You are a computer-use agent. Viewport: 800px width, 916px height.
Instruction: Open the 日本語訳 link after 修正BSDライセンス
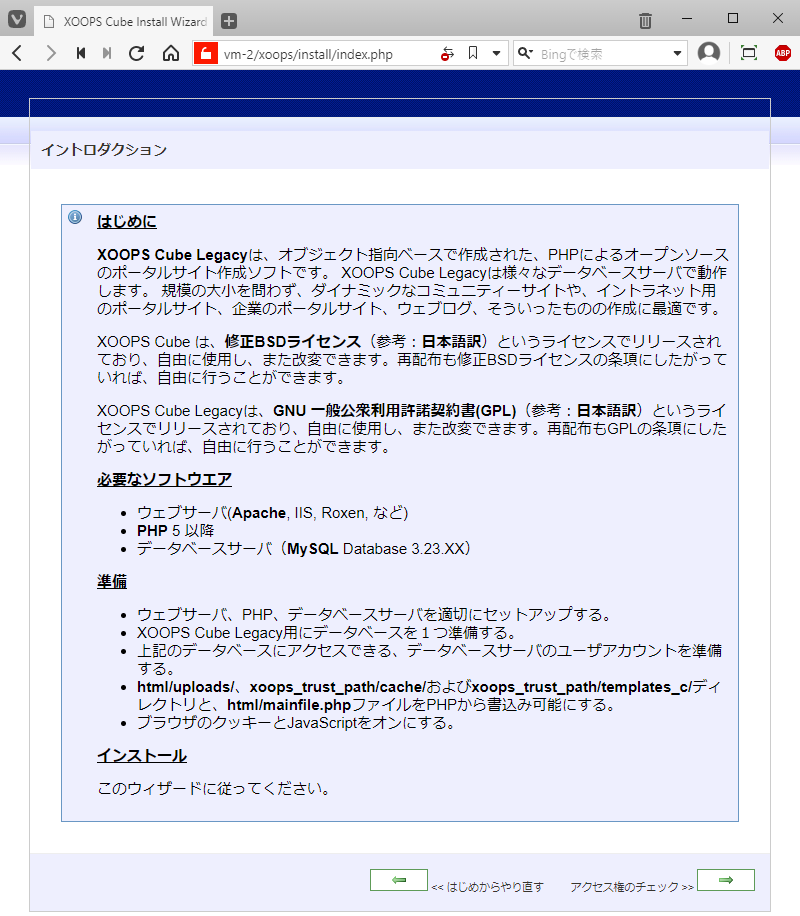pyautogui.click(x=451, y=342)
